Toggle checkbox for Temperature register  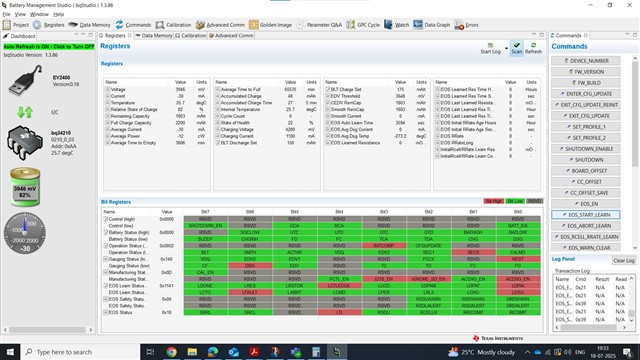coord(108,103)
